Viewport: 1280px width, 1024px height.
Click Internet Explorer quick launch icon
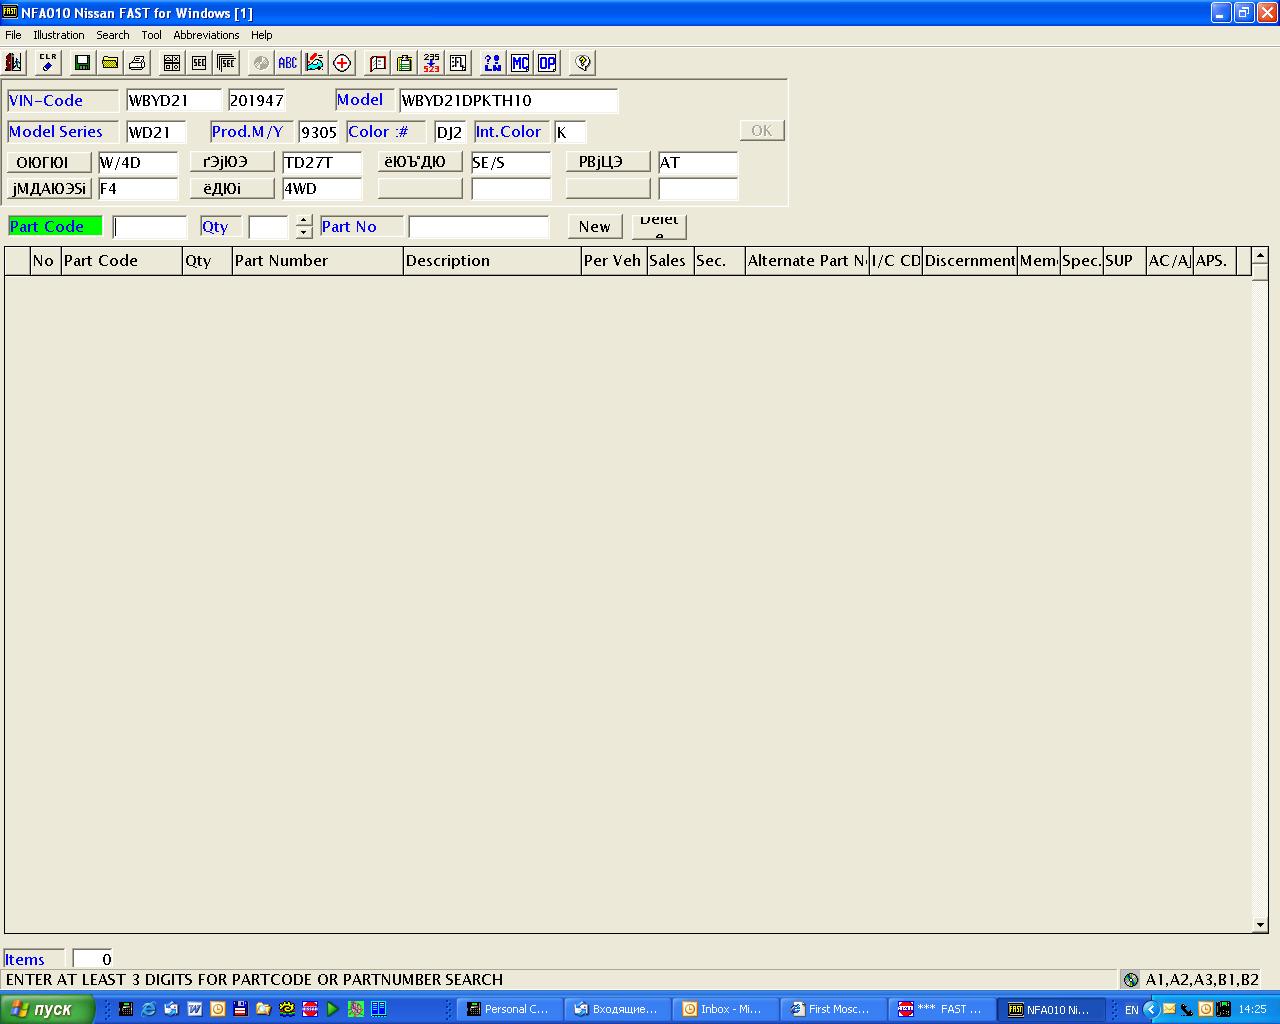(149, 1009)
